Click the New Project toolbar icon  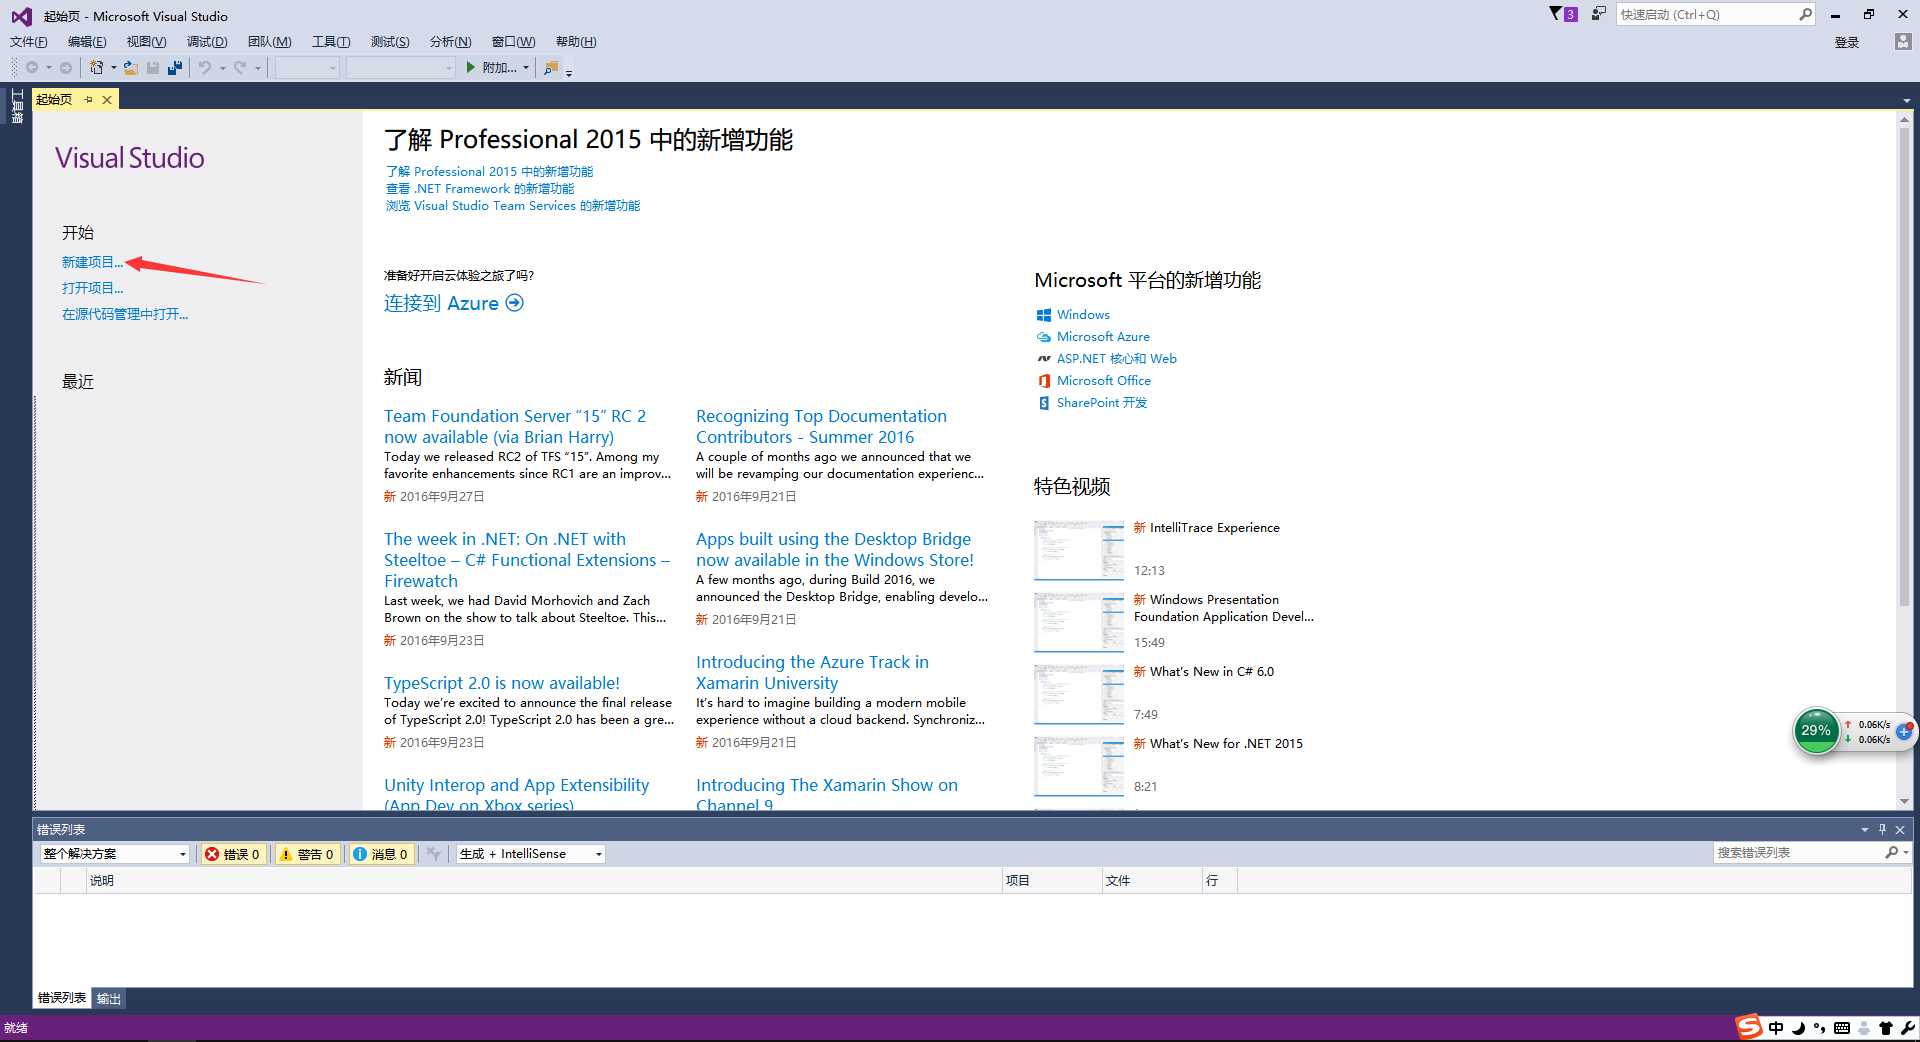(96, 68)
